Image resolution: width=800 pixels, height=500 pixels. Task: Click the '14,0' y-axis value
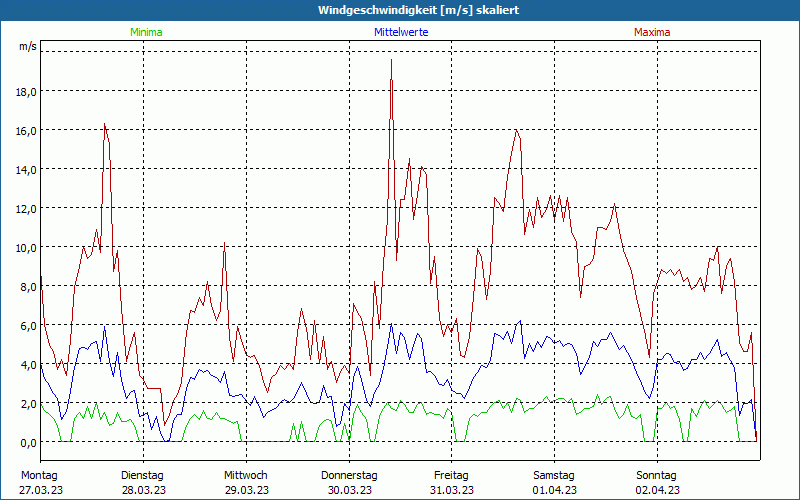(27, 170)
